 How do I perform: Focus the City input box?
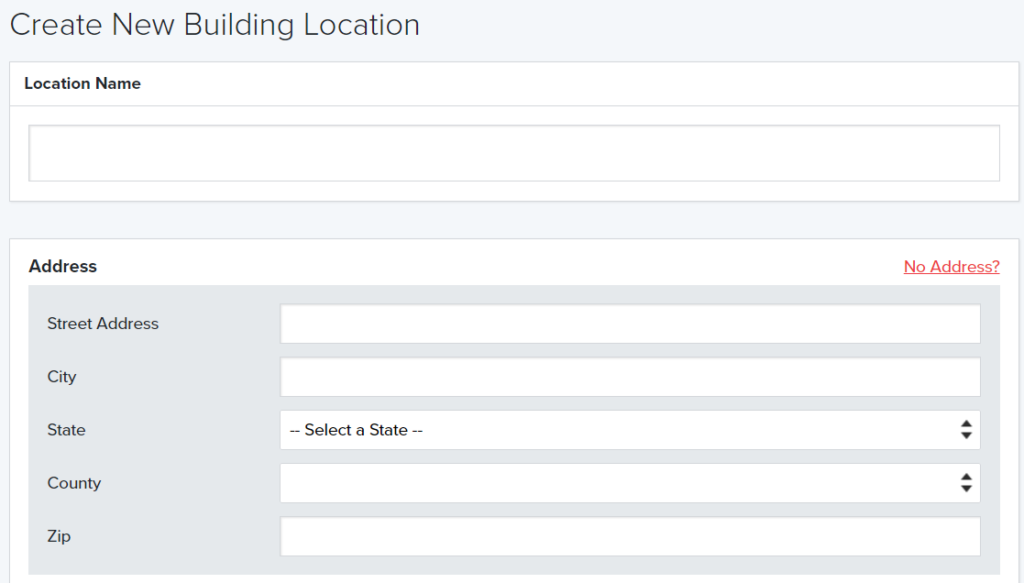tap(630, 377)
